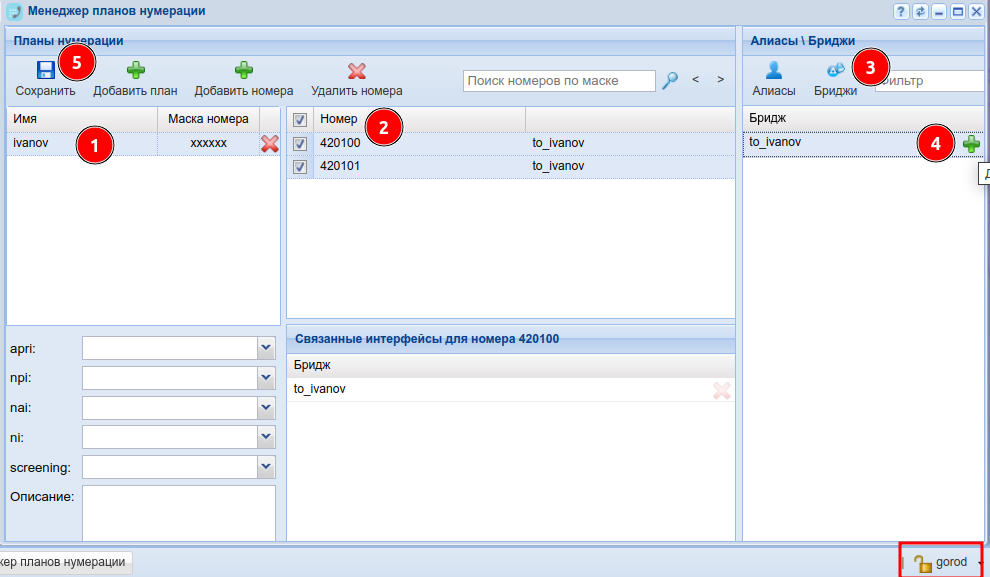Toggle the select-all checkbox in Номер header
This screenshot has width=990, height=577.
pyautogui.click(x=300, y=119)
